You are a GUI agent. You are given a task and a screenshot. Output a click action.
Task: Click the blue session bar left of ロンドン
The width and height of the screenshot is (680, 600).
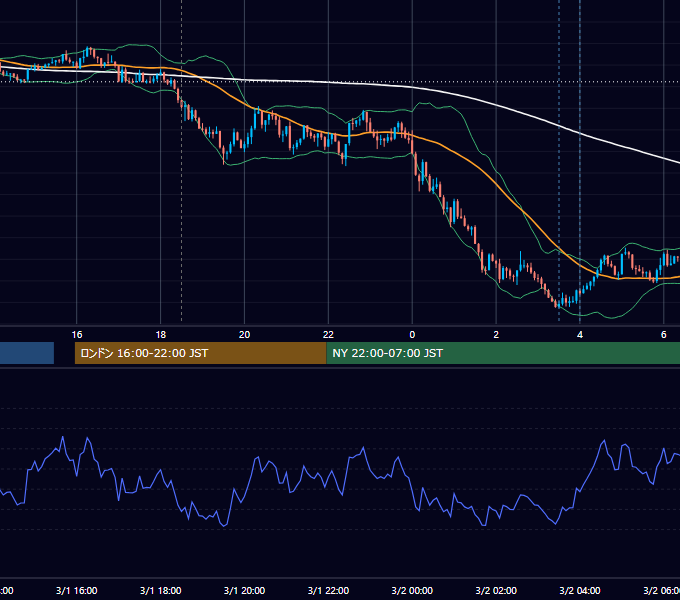point(27,353)
